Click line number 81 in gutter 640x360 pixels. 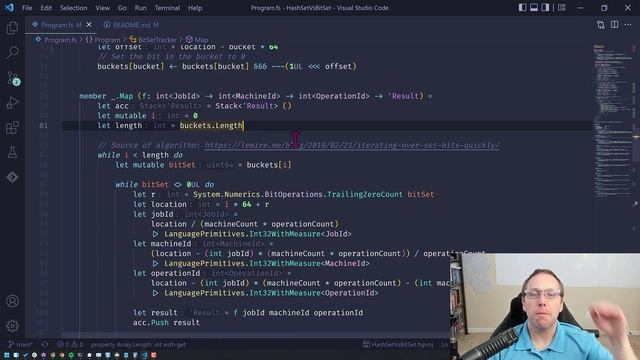[43, 126]
